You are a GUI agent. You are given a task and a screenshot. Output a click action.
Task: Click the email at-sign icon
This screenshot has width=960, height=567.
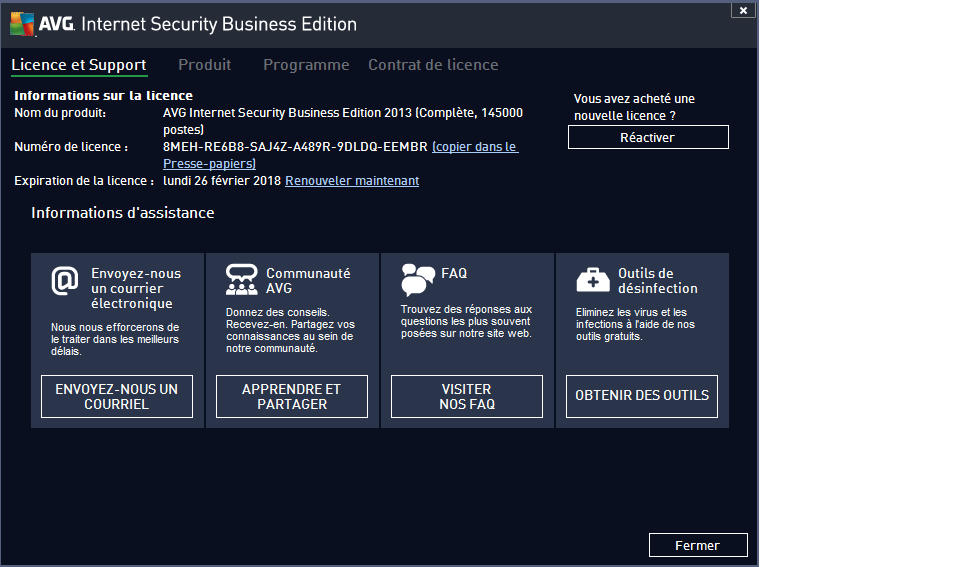(x=65, y=280)
